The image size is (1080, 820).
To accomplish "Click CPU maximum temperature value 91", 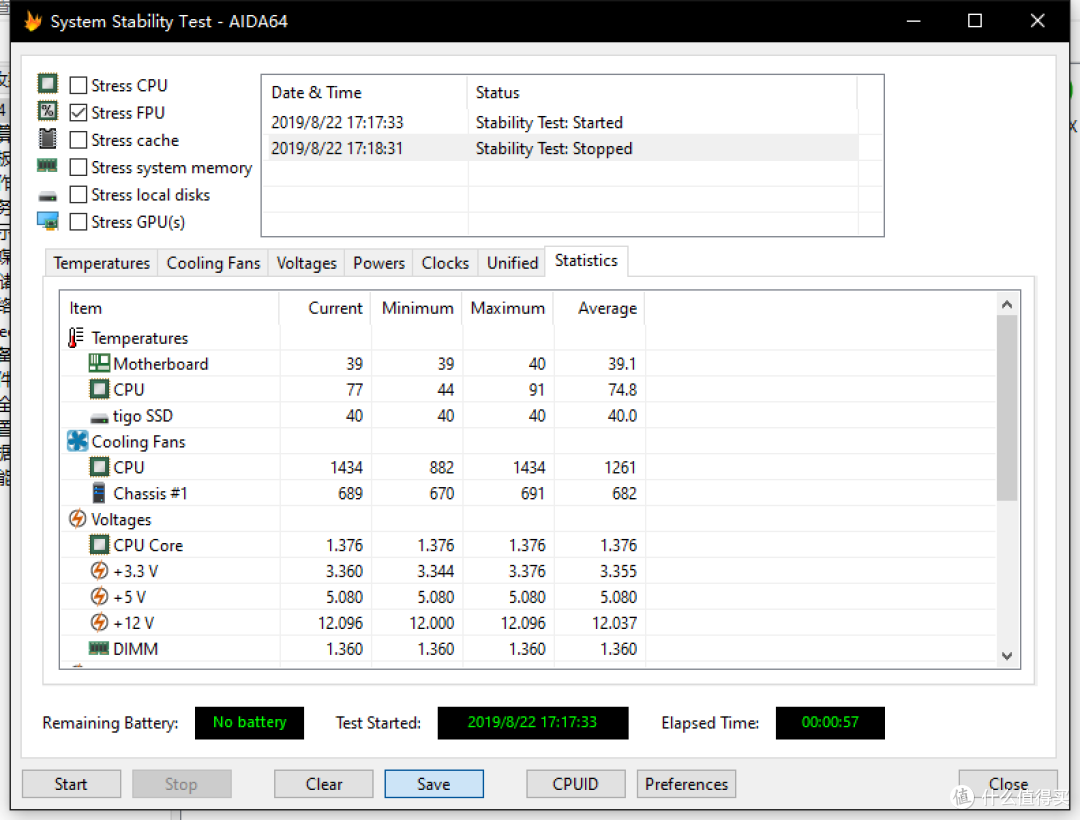I will pos(537,390).
